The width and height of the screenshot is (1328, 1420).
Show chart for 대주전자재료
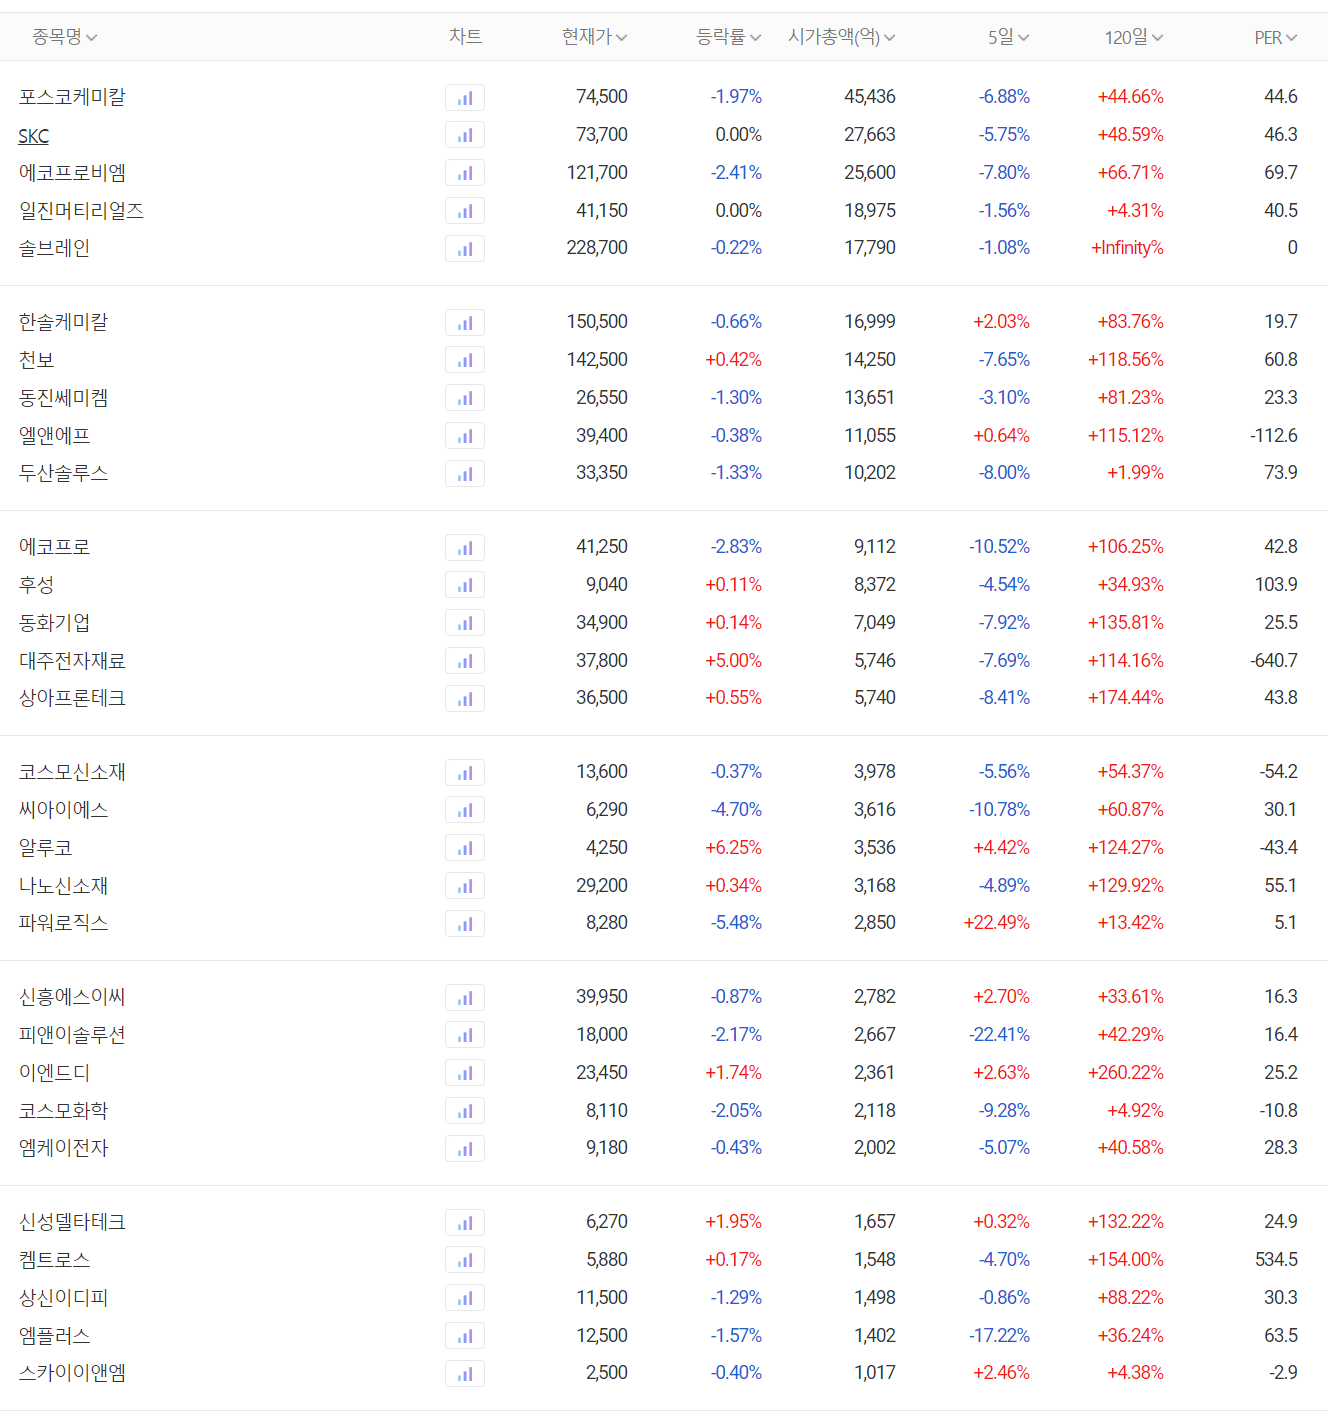coord(465,661)
